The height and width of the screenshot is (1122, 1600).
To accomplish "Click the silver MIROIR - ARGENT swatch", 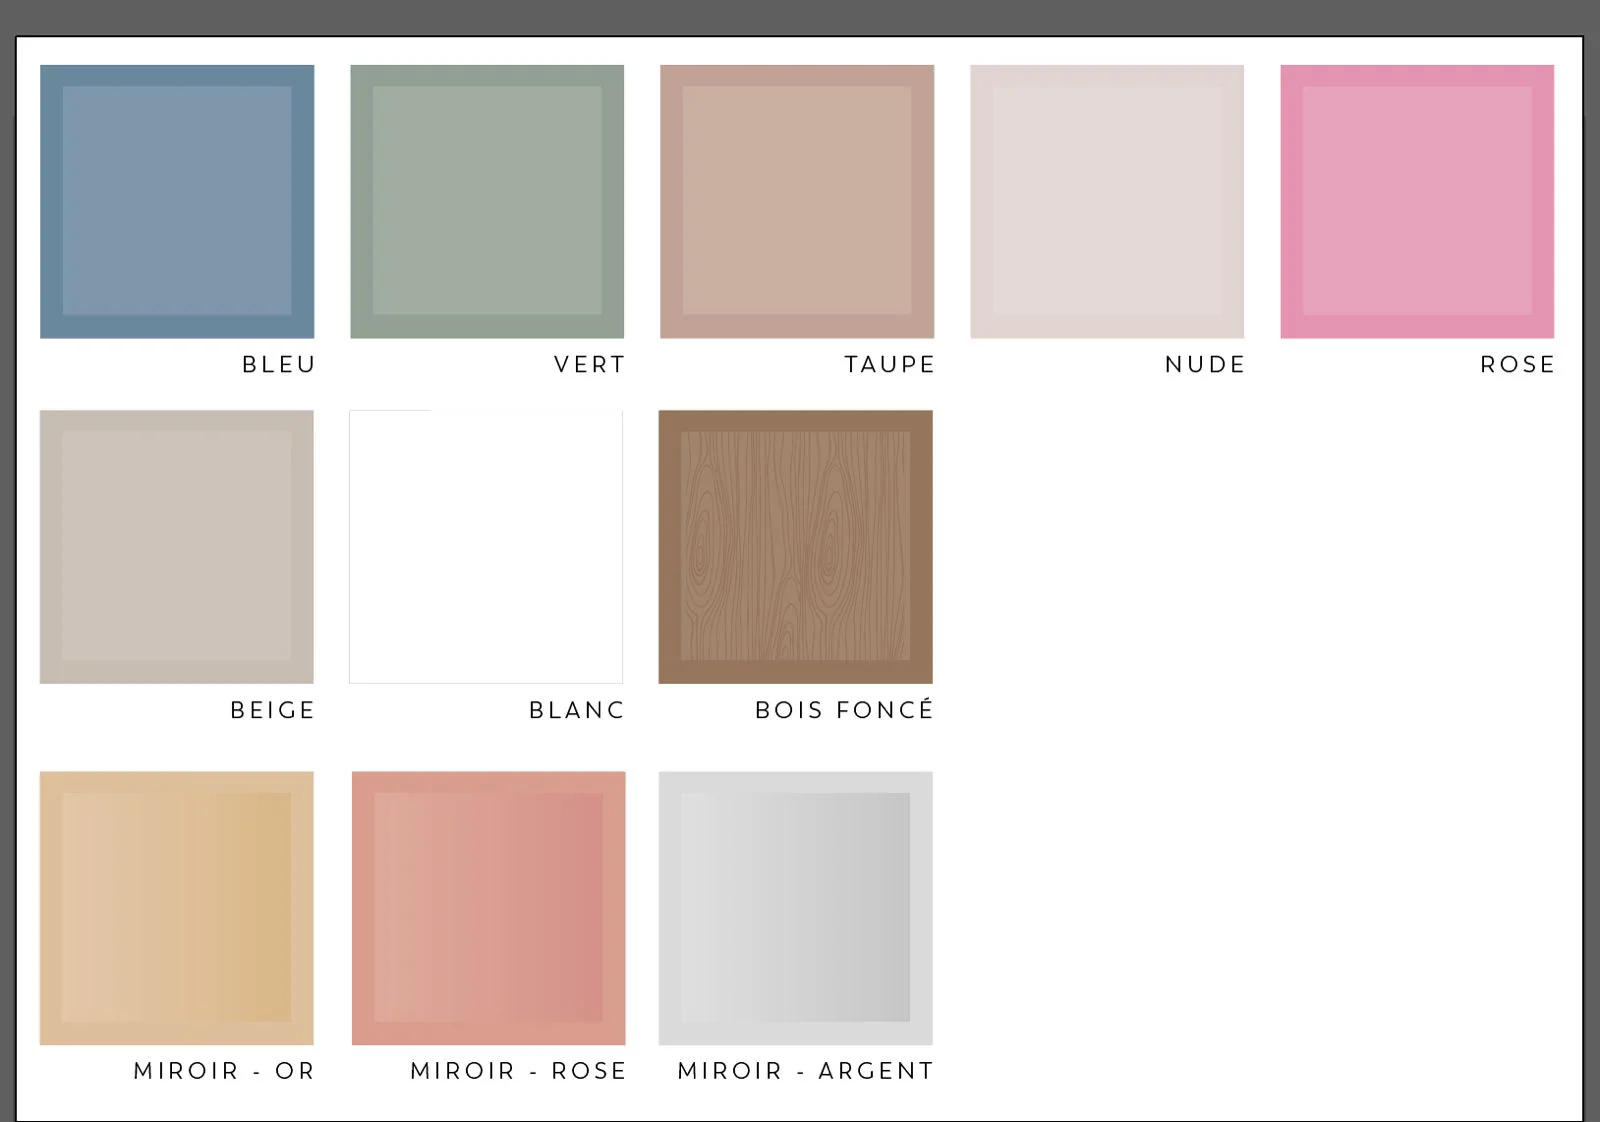I will click(796, 908).
